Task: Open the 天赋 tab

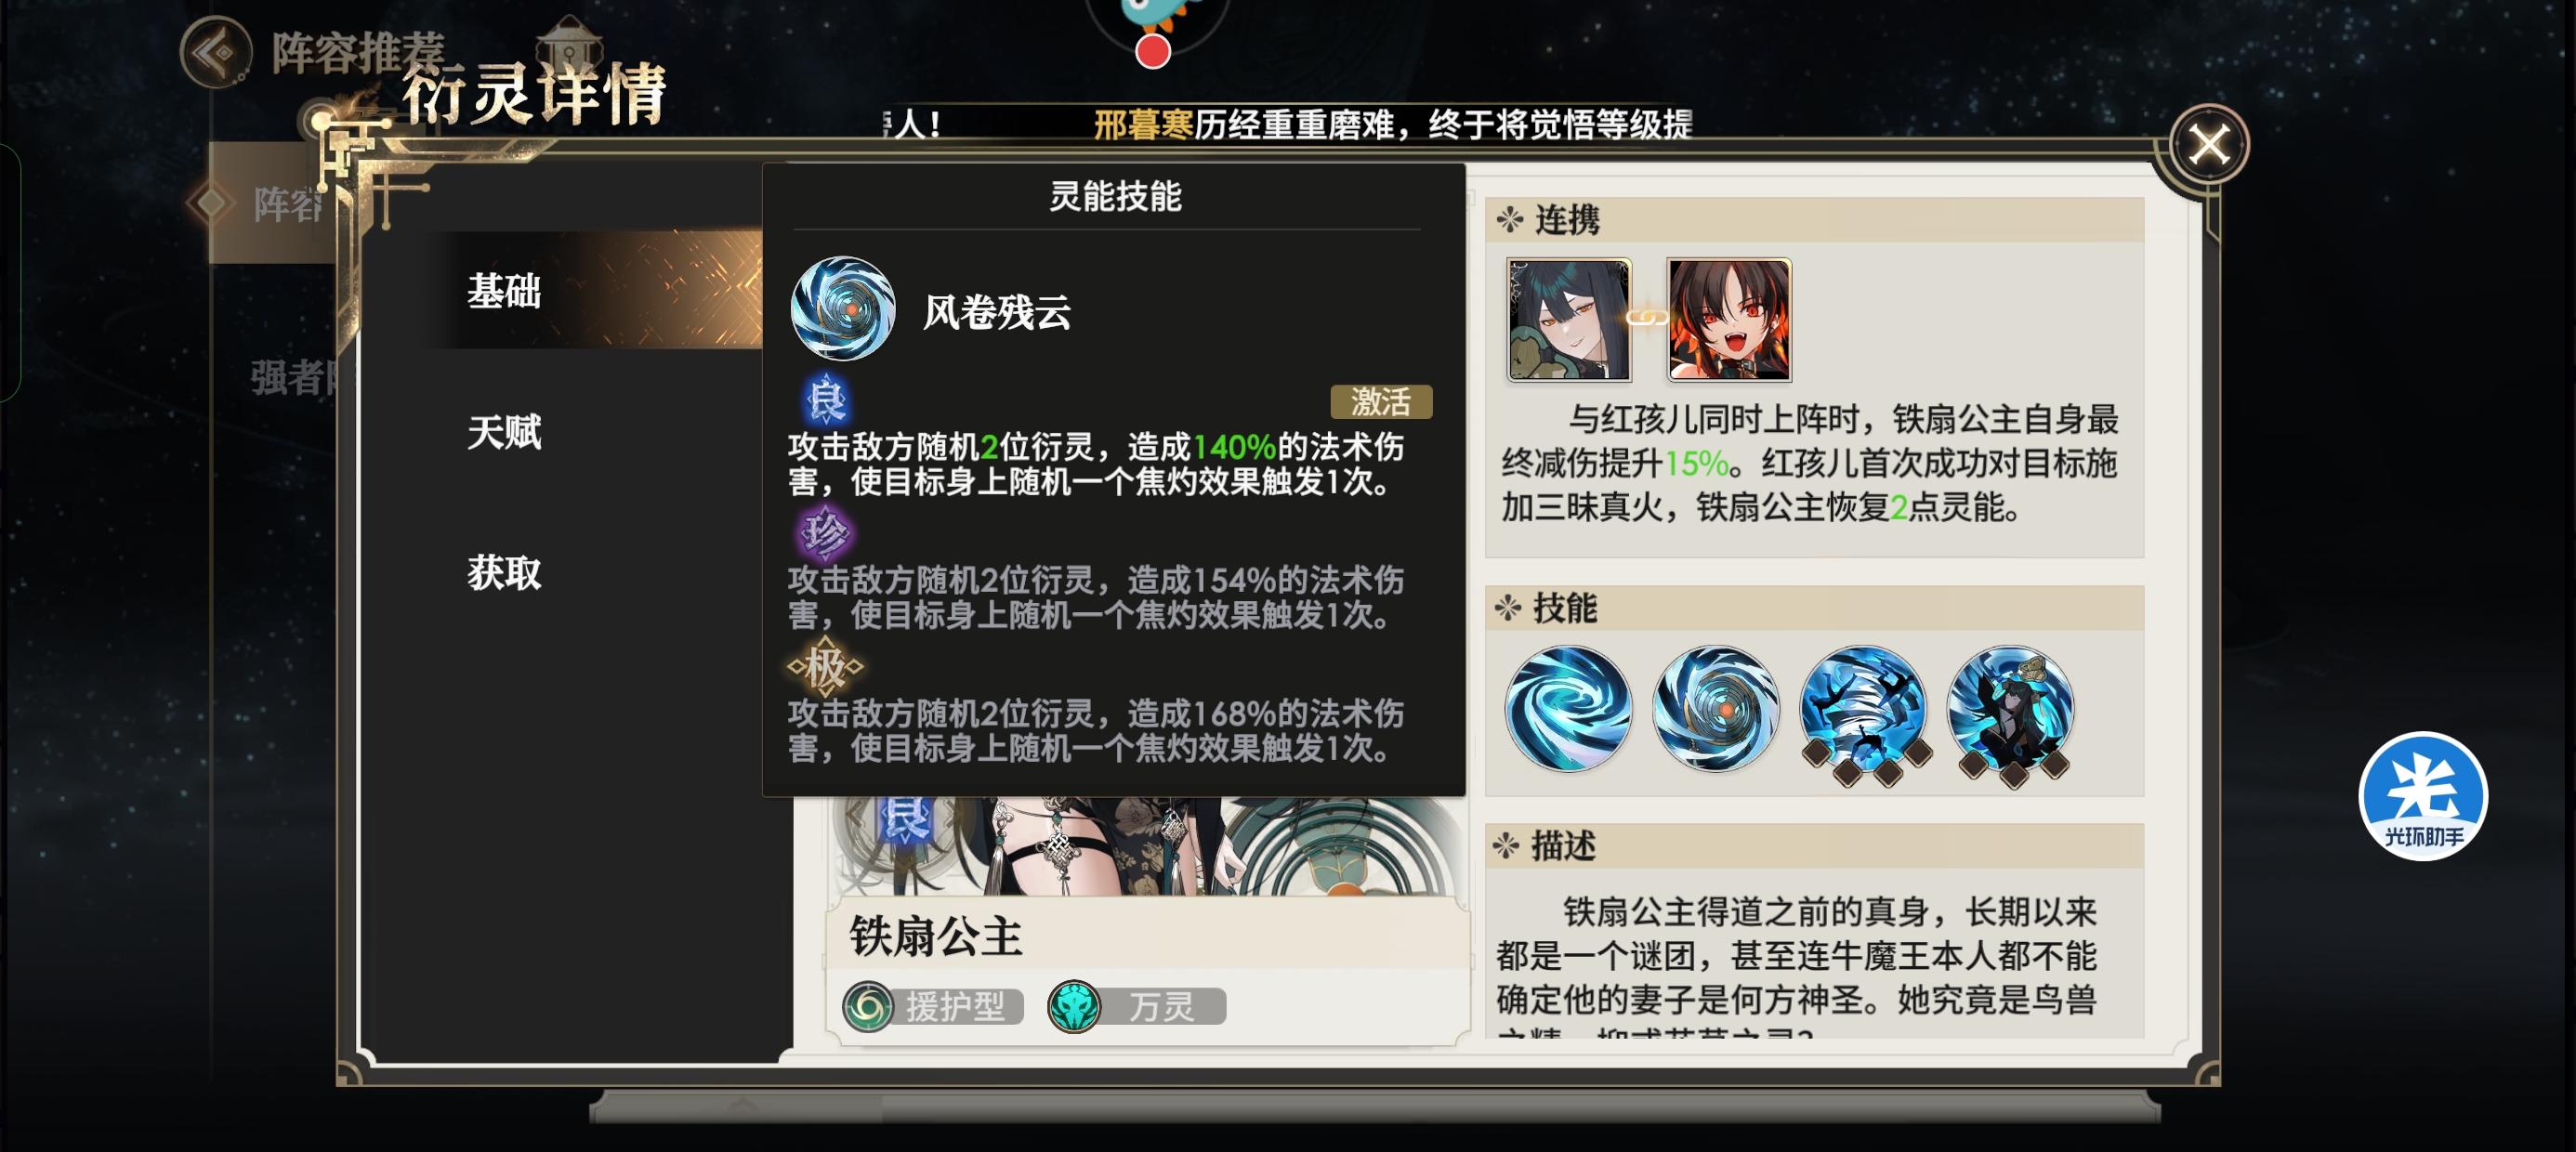Action: click(504, 433)
